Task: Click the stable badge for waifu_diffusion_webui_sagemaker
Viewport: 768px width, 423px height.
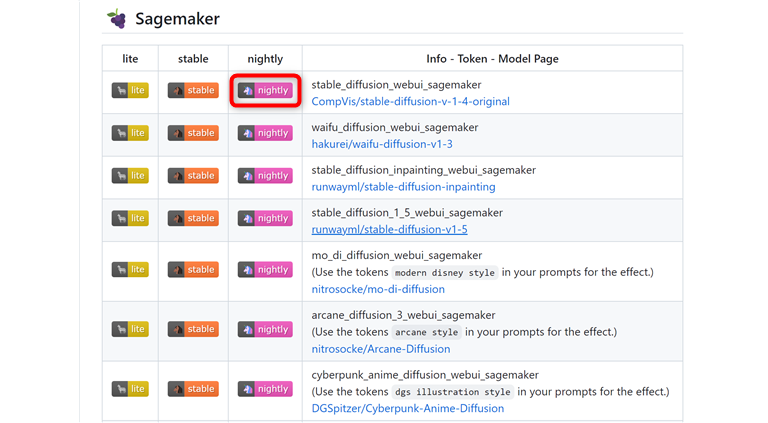Action: click(x=193, y=133)
